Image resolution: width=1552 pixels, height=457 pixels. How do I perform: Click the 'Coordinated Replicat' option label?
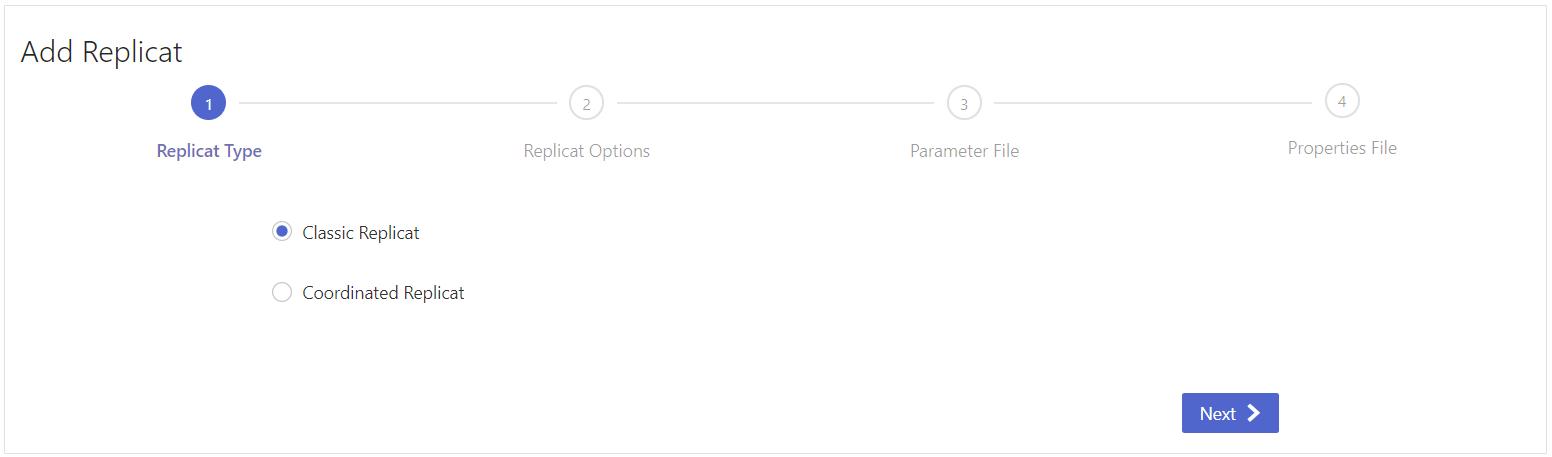383,294
